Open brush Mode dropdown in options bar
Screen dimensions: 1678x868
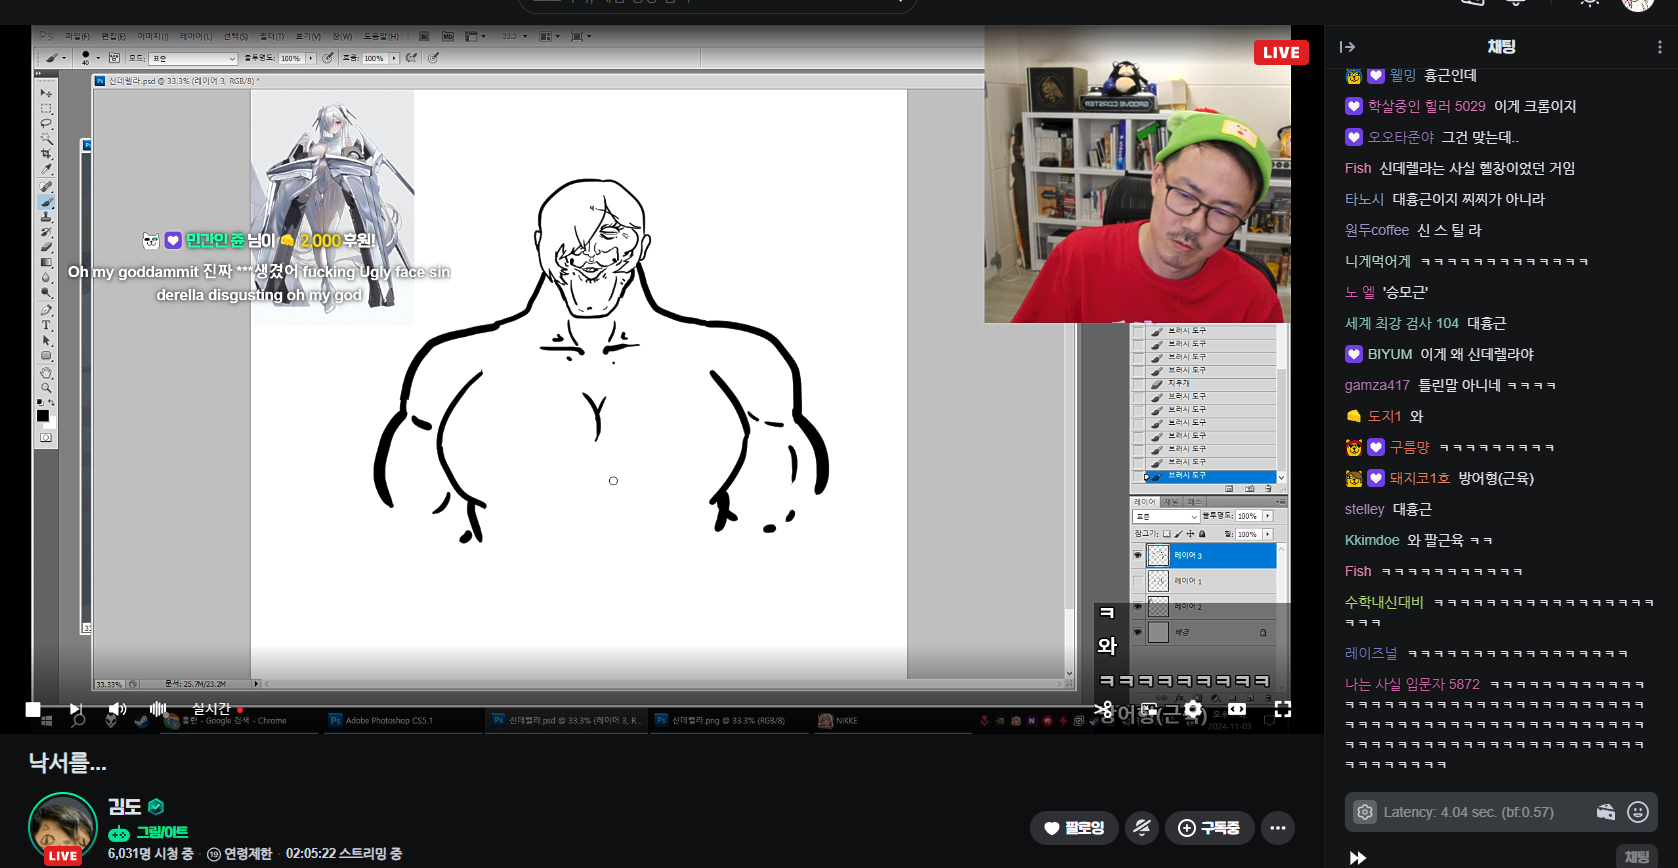click(x=193, y=58)
